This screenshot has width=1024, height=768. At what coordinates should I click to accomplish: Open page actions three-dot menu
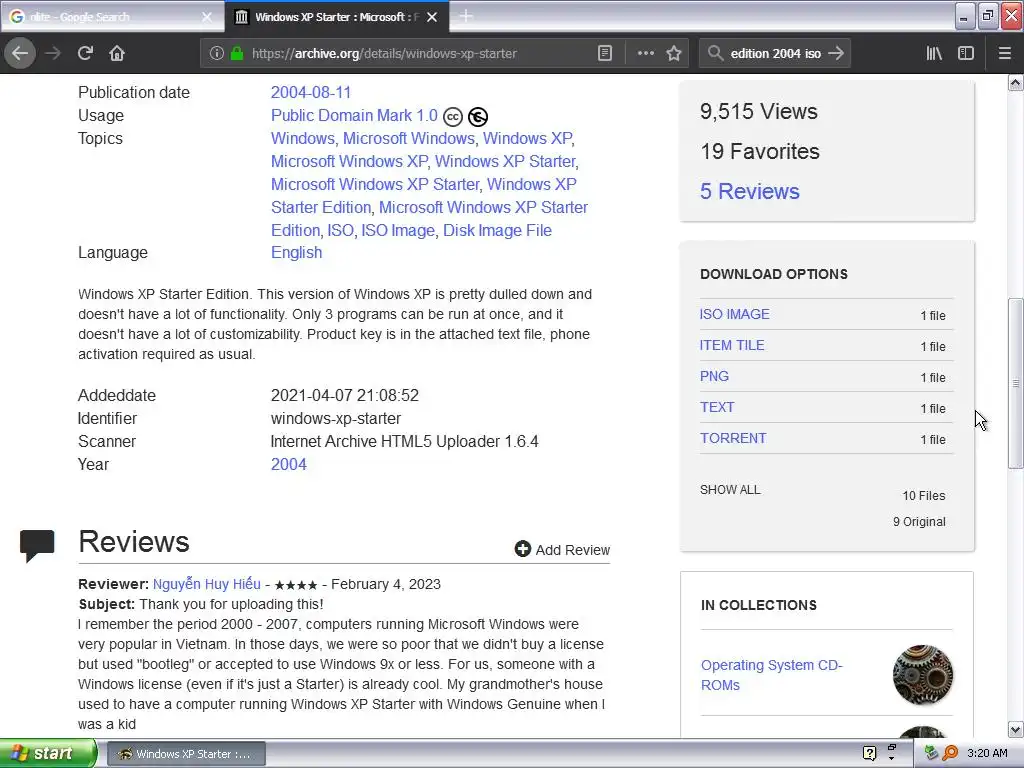point(645,53)
